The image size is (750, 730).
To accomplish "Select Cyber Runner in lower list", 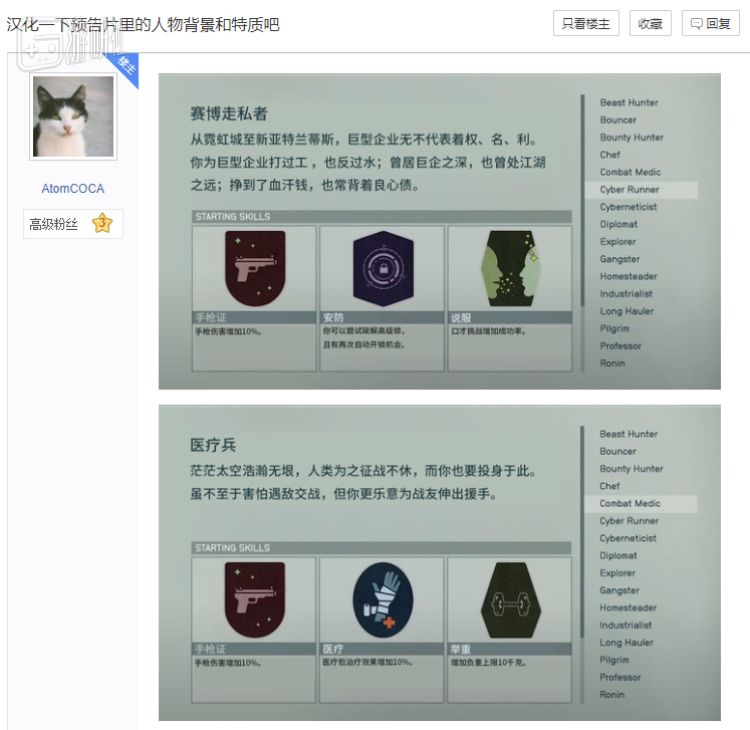I will pyautogui.click(x=629, y=521).
